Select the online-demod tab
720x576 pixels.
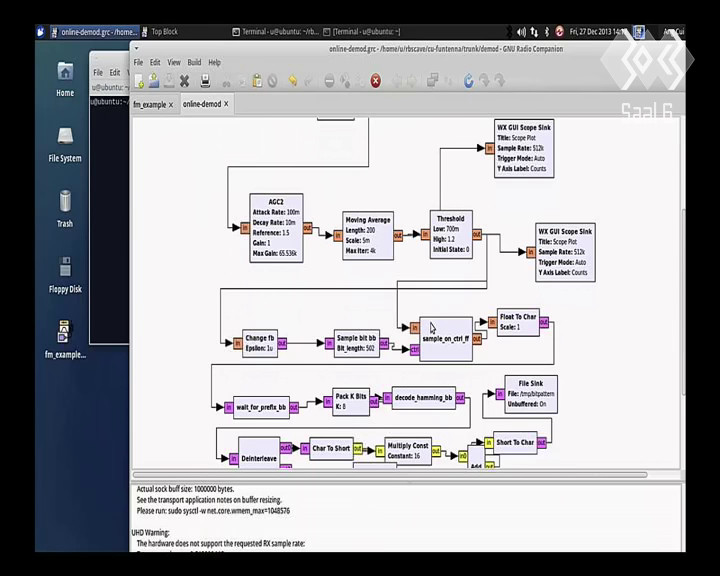pyautogui.click(x=202, y=104)
